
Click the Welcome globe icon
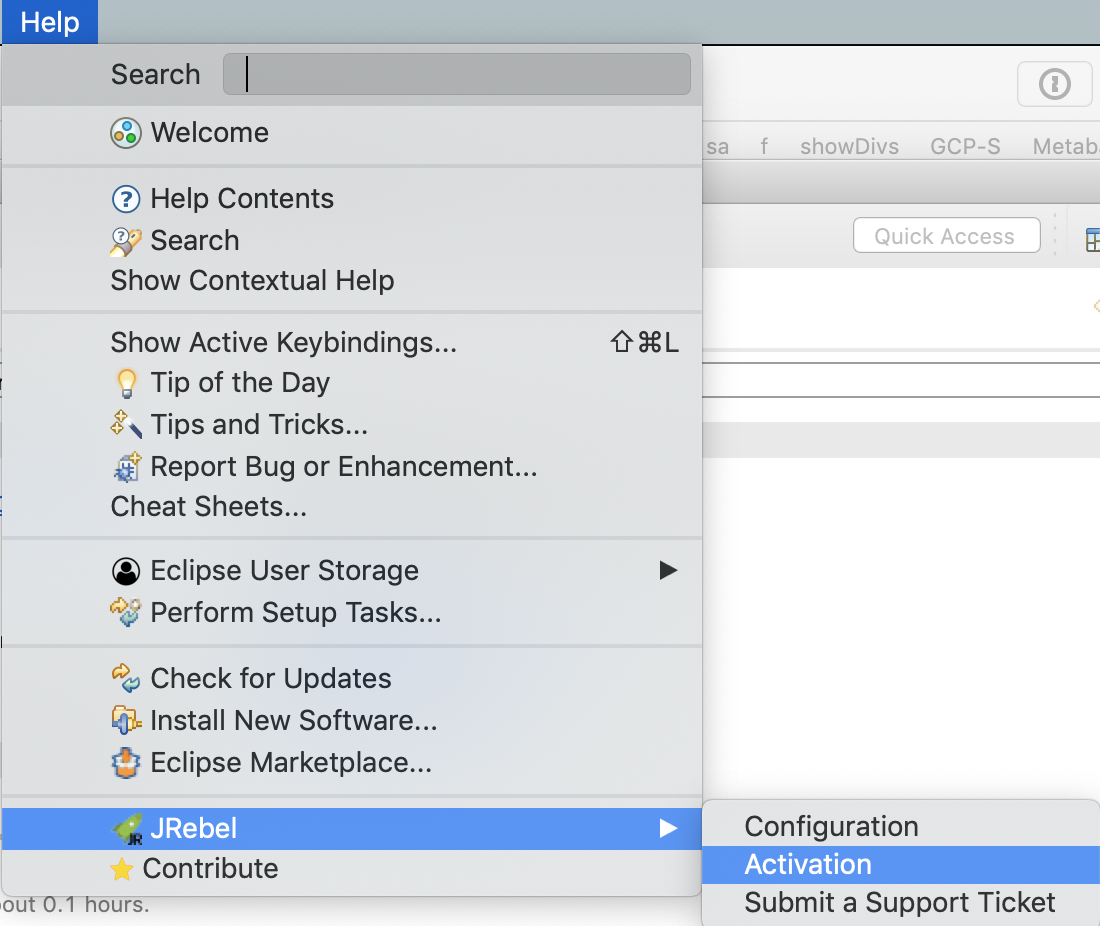click(x=125, y=133)
